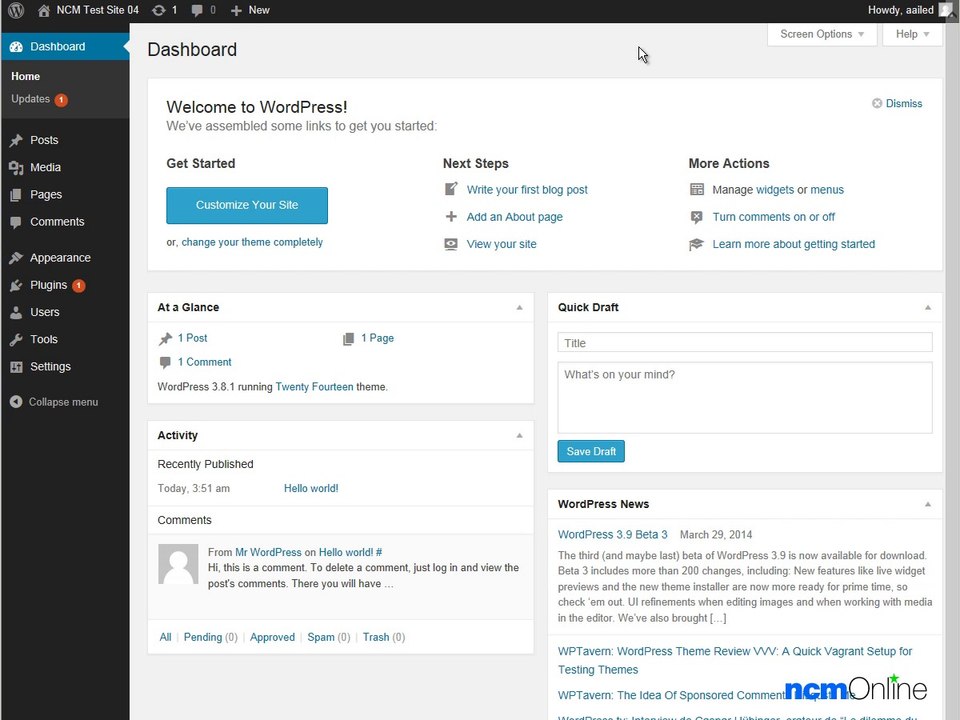Open the Appearance menu in sidebar

pos(65,258)
